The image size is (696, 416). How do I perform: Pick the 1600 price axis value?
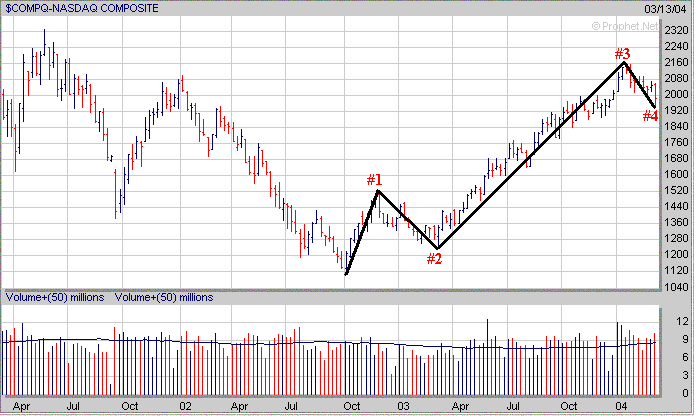point(676,174)
